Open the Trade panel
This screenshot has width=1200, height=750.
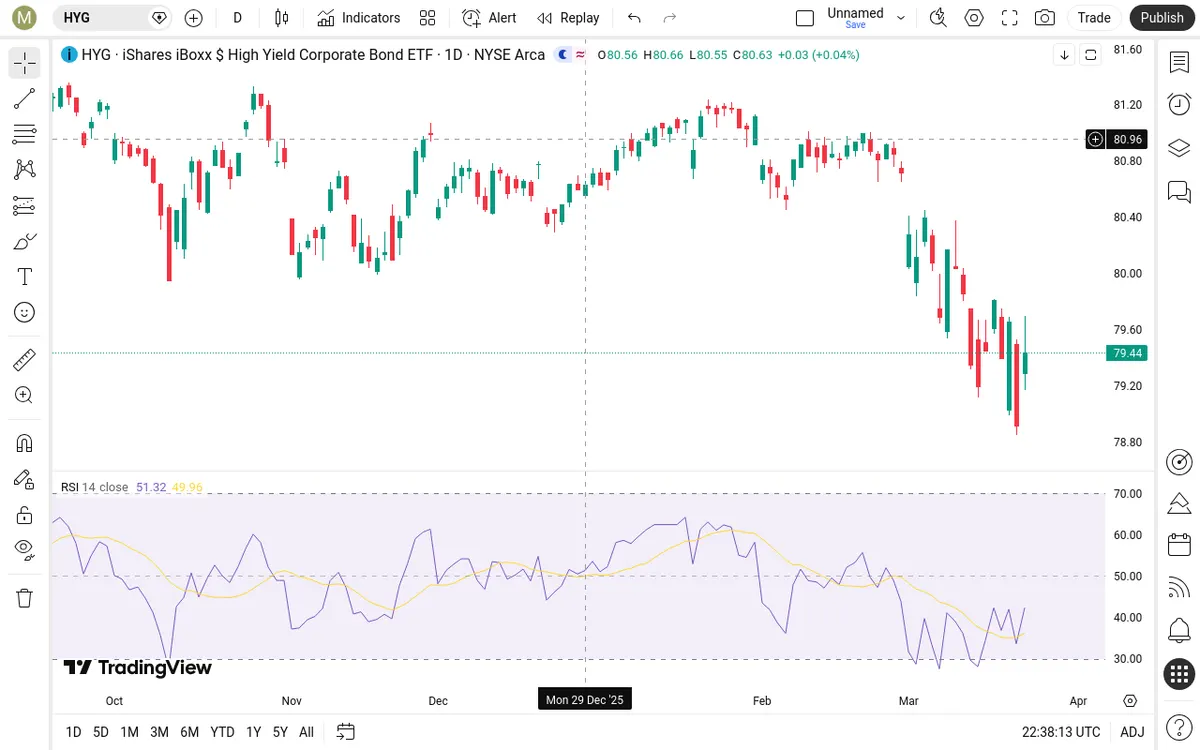coord(1094,17)
